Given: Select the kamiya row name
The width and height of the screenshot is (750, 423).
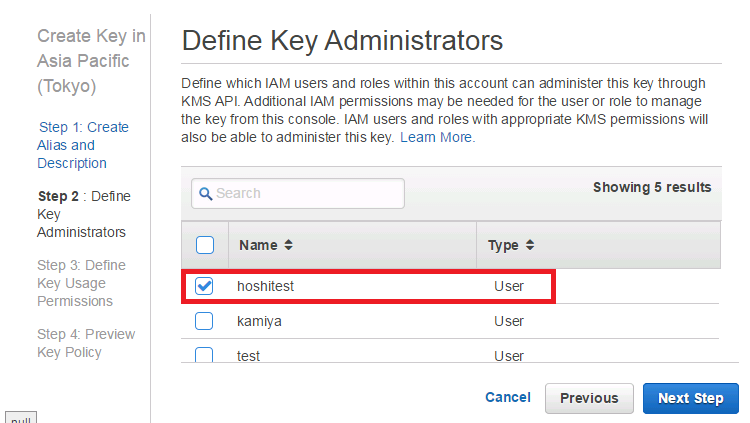Looking at the screenshot, I should pos(259,321).
